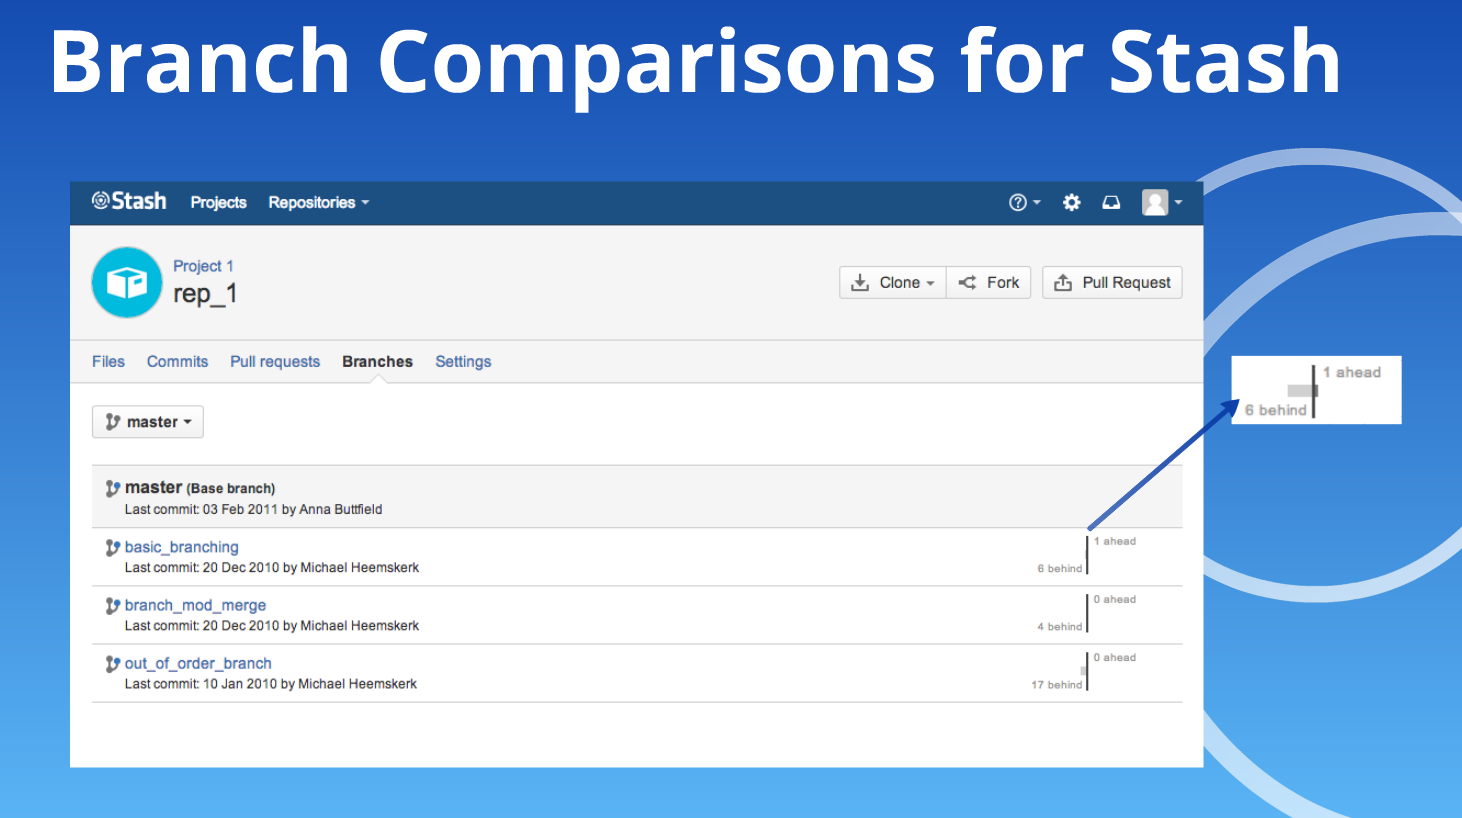This screenshot has width=1462, height=818.
Task: Switch to the Commits tab
Action: point(177,361)
